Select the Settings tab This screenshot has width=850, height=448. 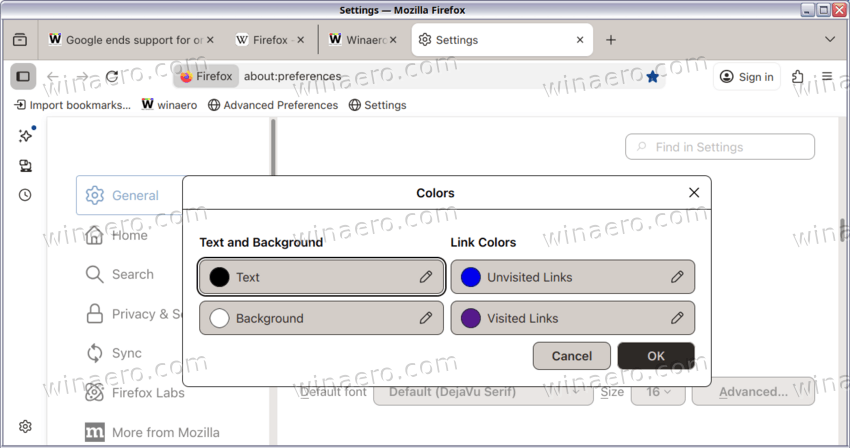502,40
